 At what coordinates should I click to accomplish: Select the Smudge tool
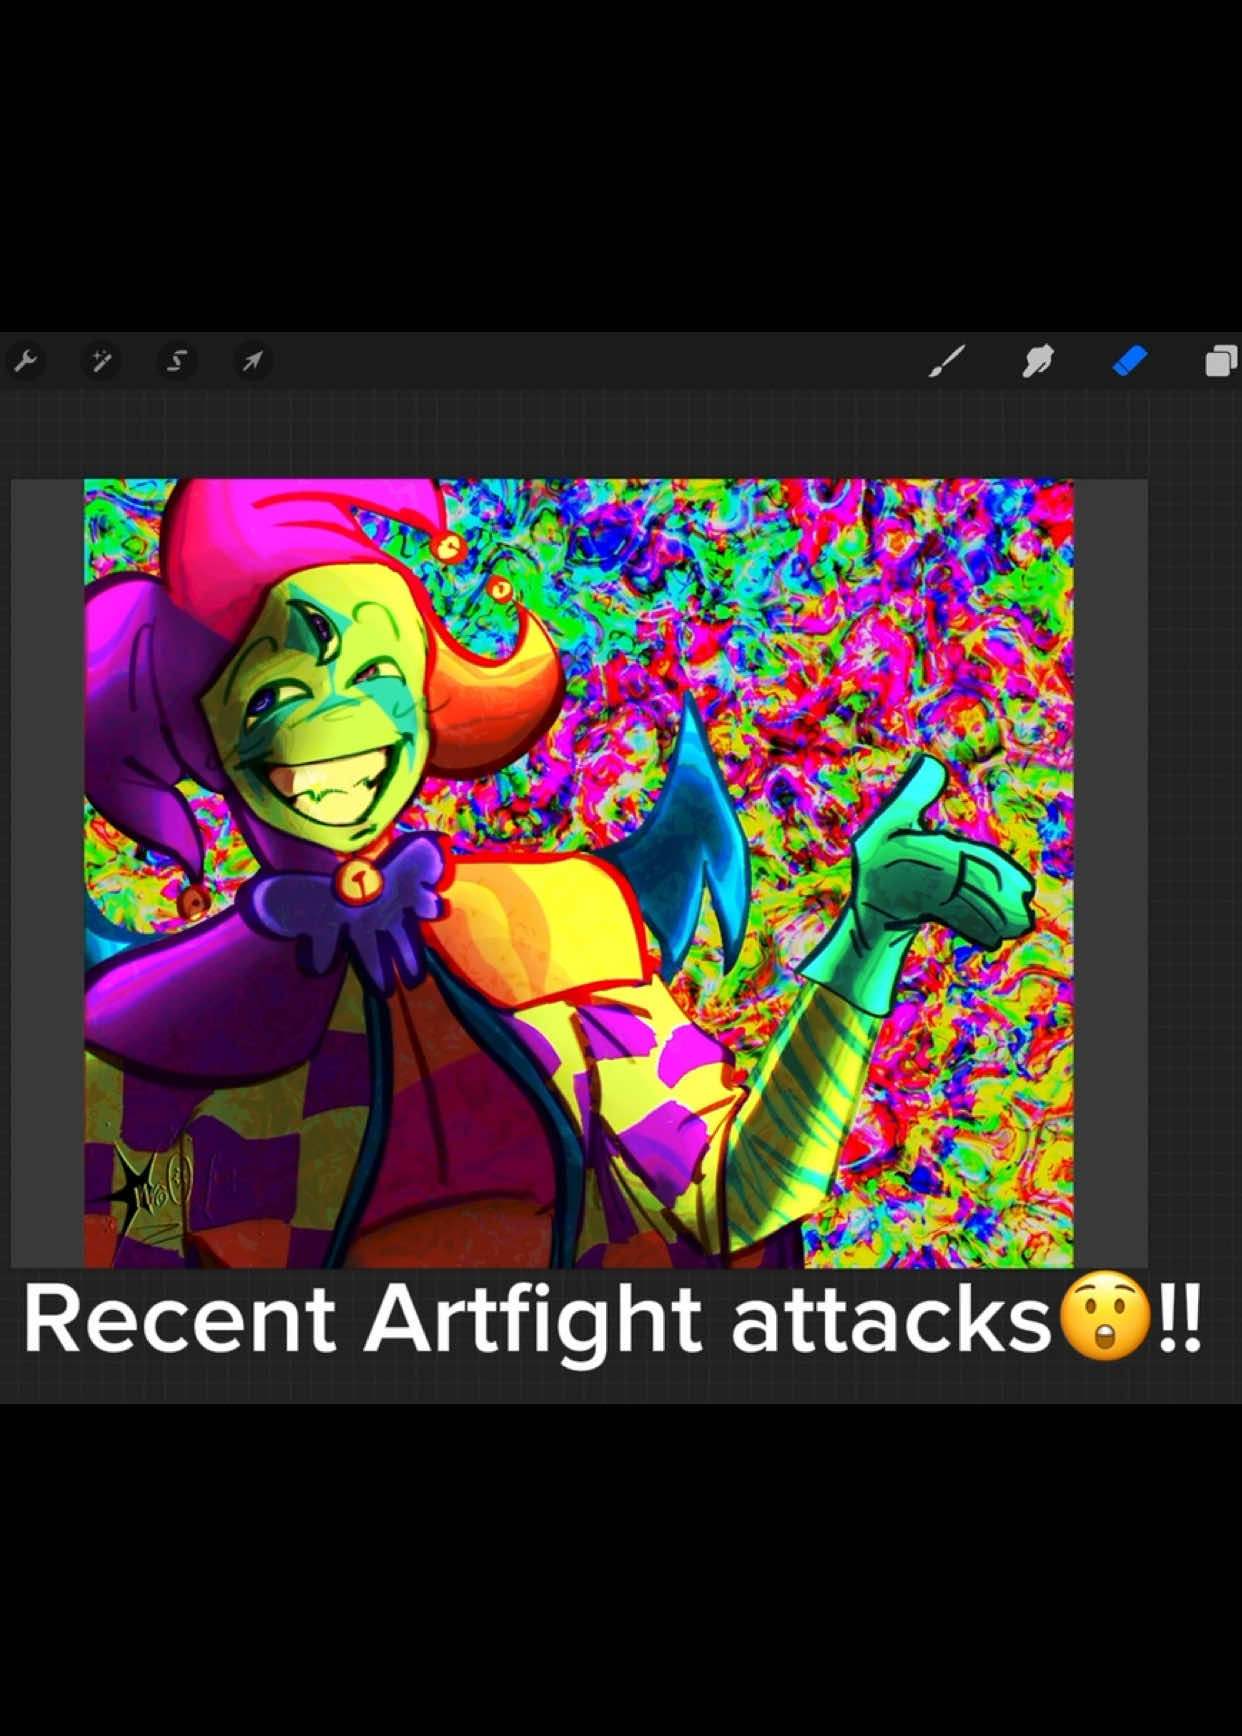[1038, 361]
